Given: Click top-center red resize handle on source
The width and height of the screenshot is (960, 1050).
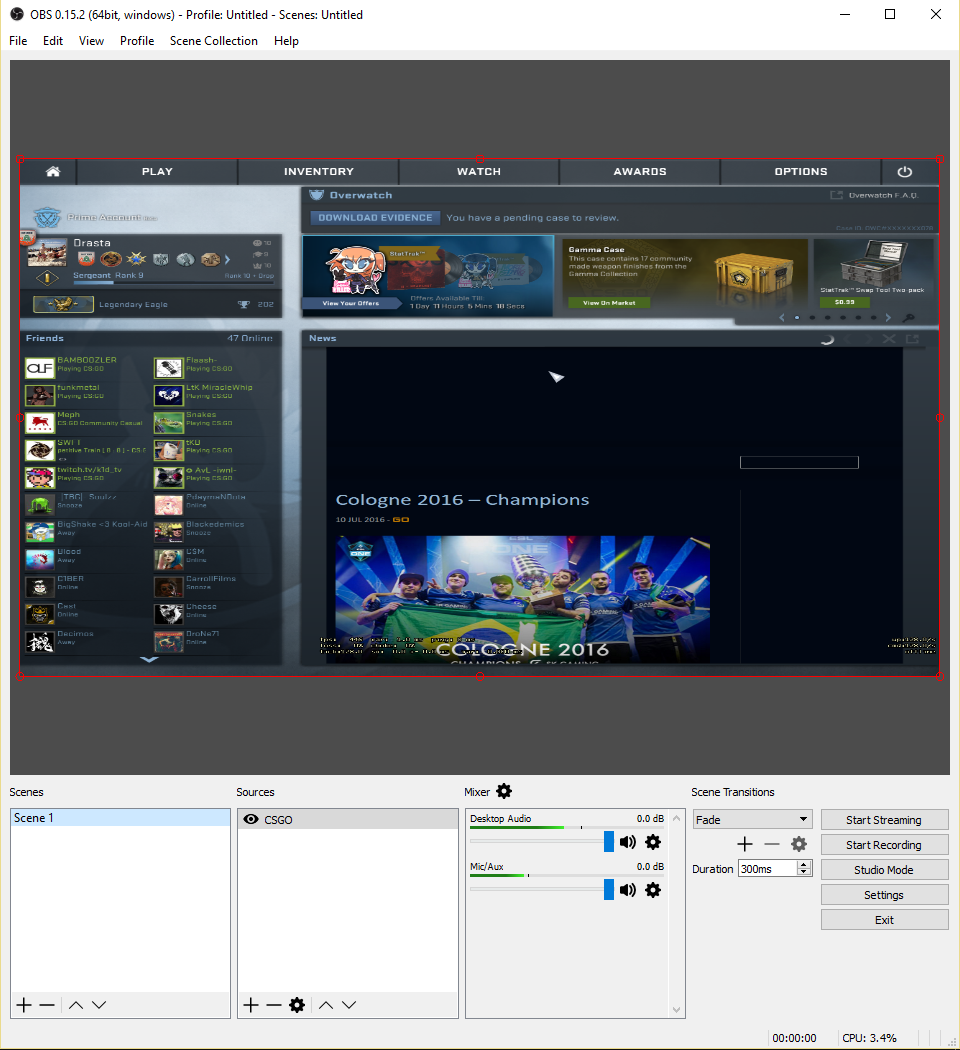Looking at the screenshot, I should pos(480,159).
